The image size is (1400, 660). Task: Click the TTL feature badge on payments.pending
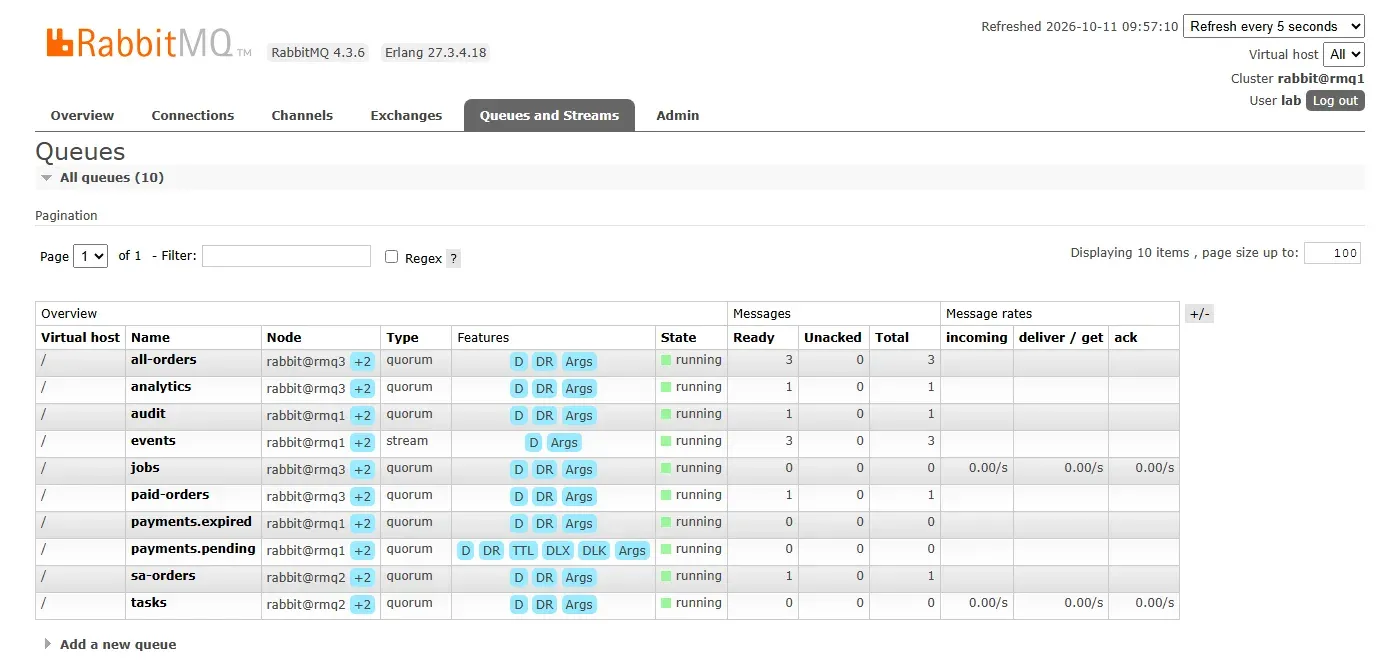[x=523, y=550]
